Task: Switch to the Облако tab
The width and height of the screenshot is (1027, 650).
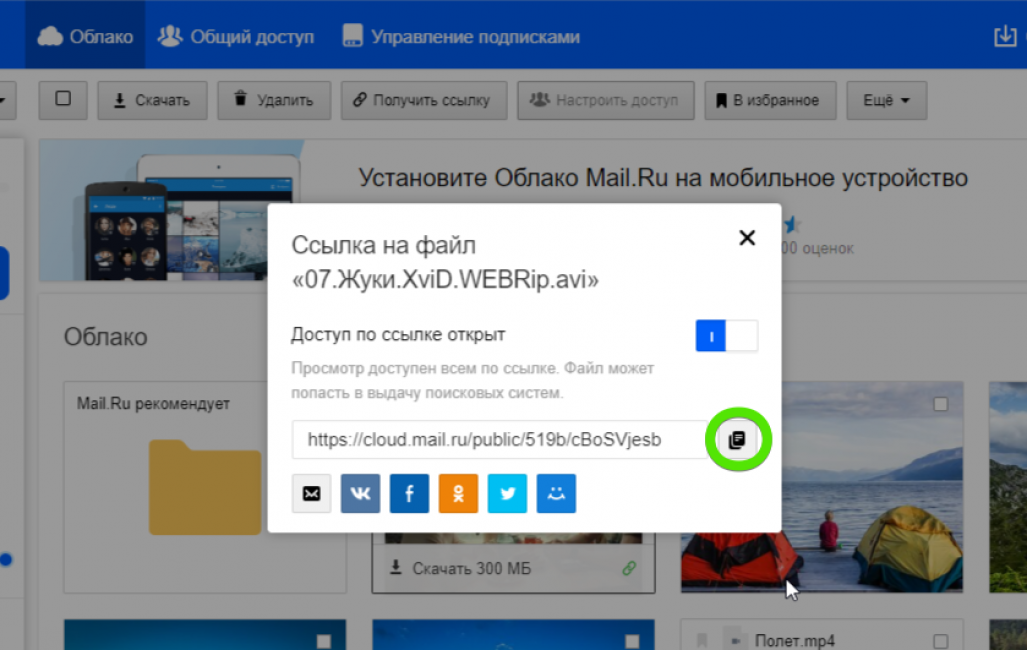Action: 86,37
